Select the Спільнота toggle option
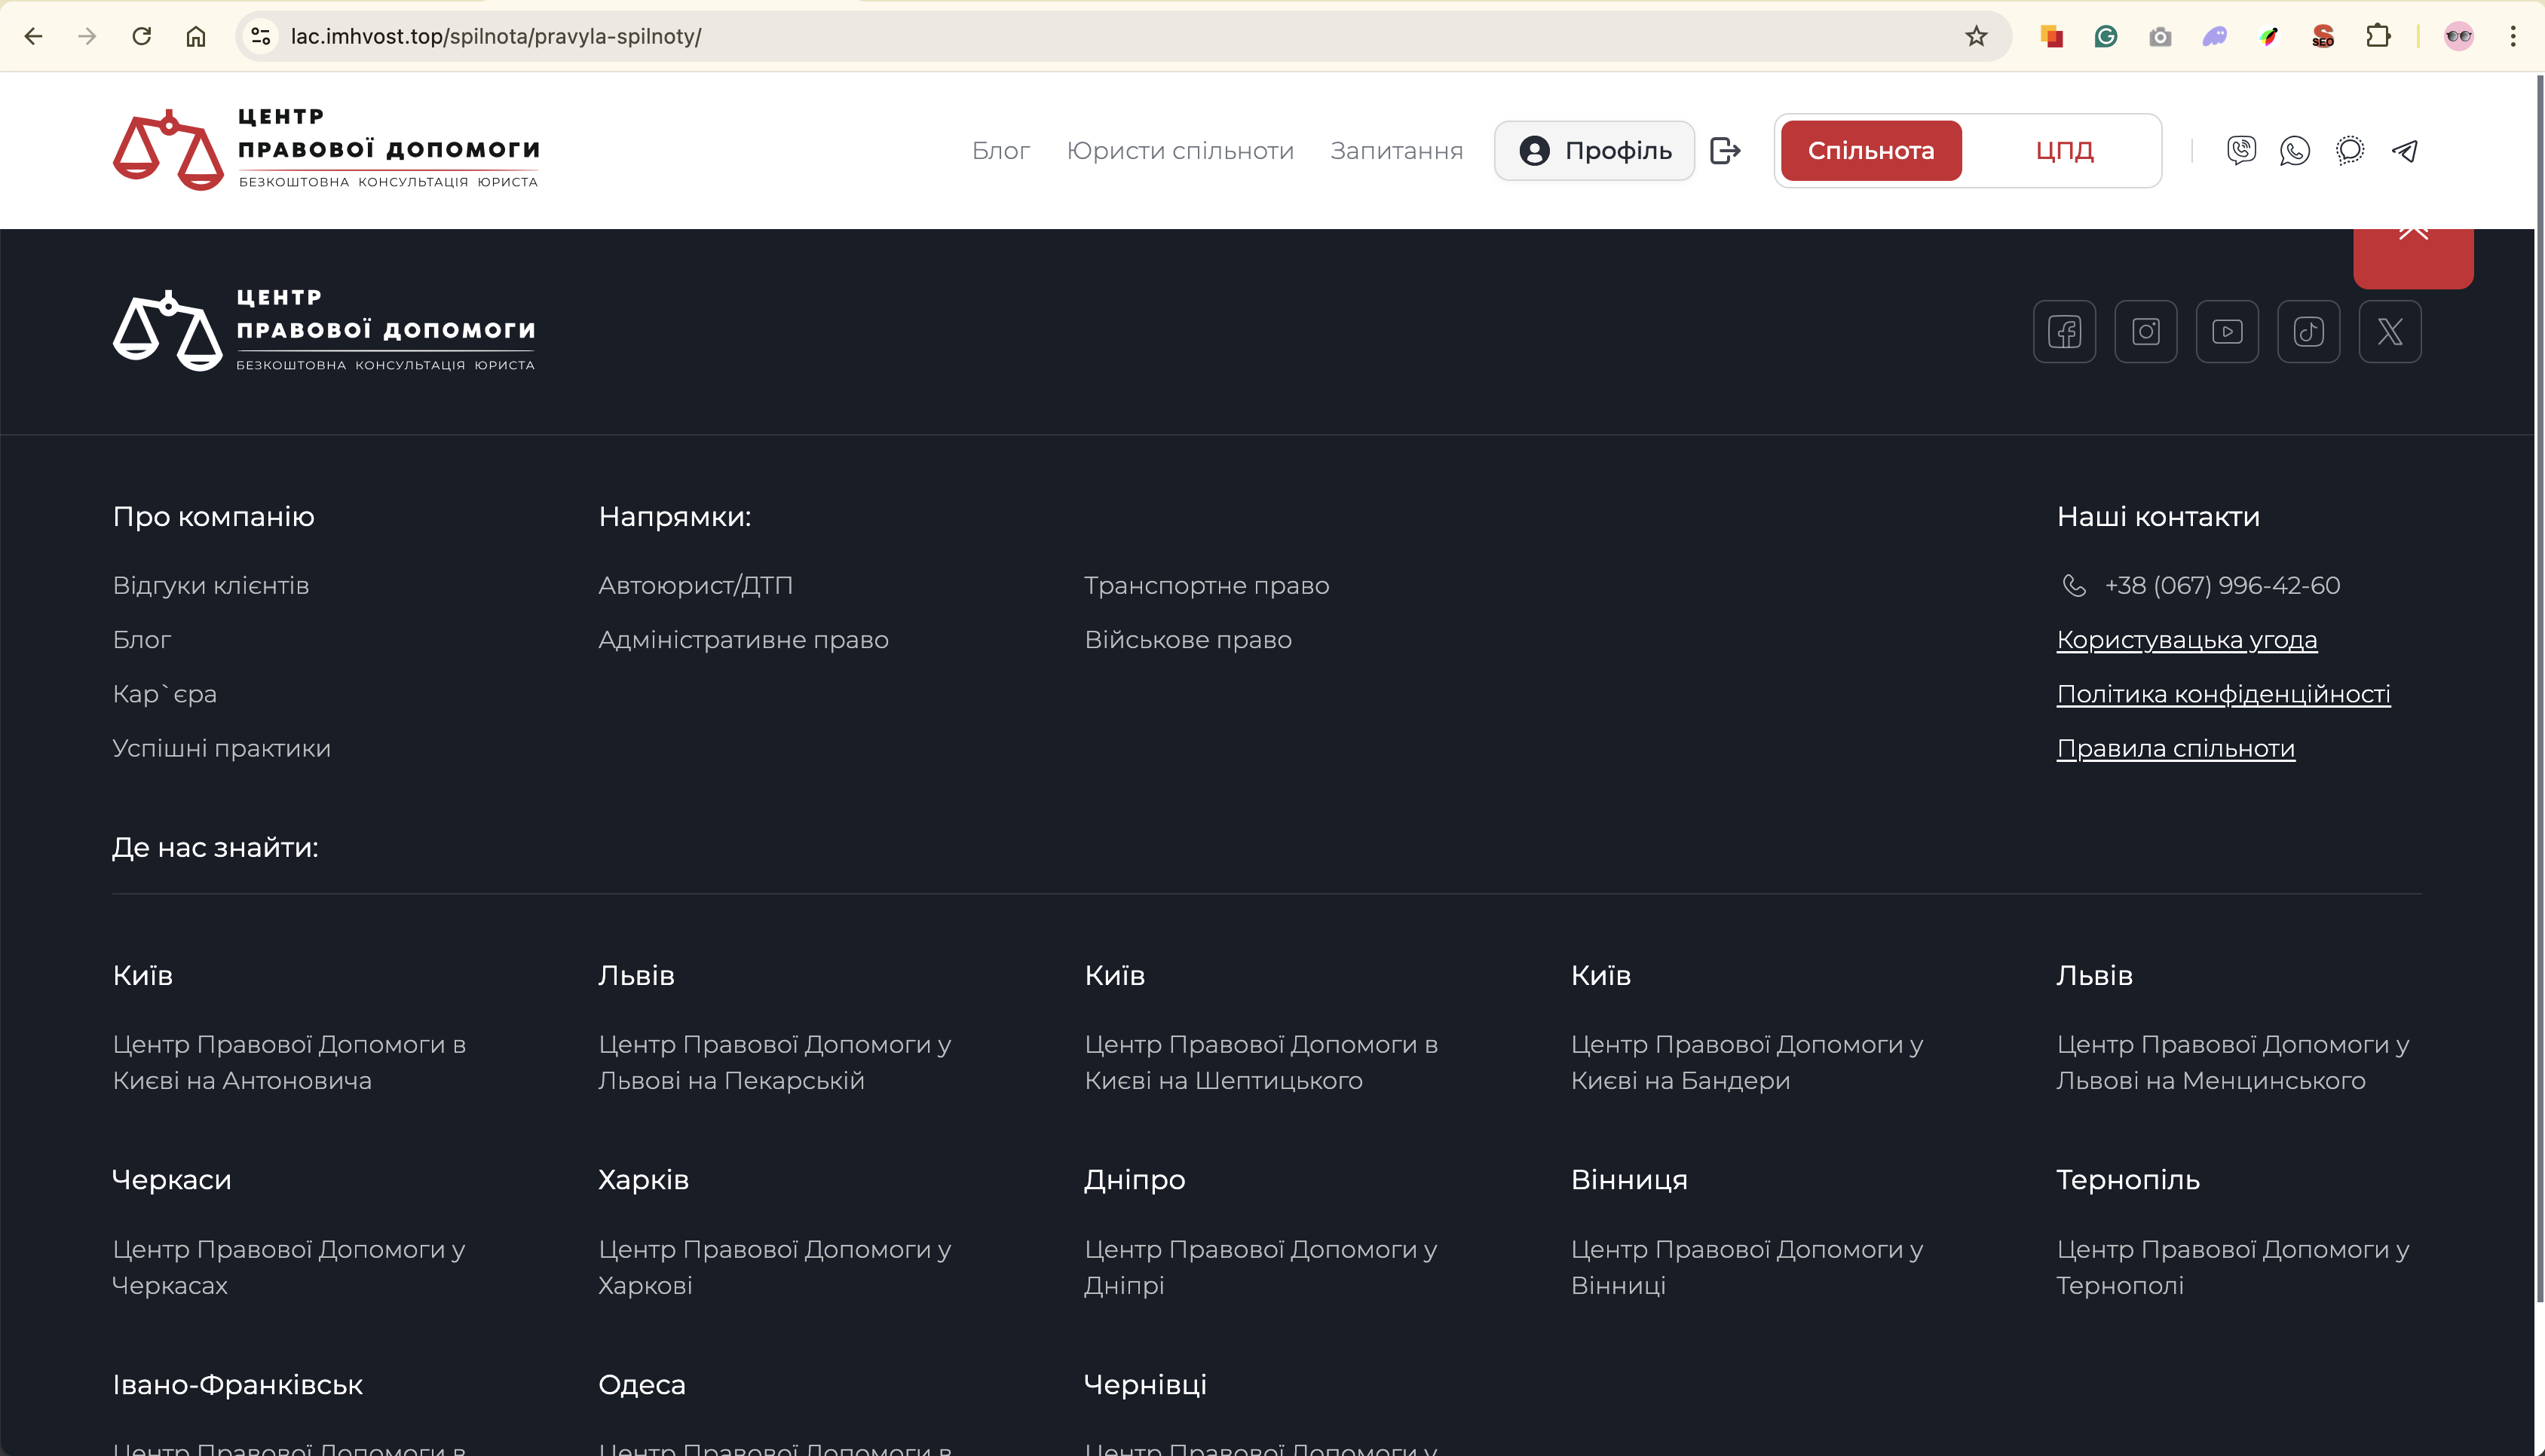 tap(1870, 151)
